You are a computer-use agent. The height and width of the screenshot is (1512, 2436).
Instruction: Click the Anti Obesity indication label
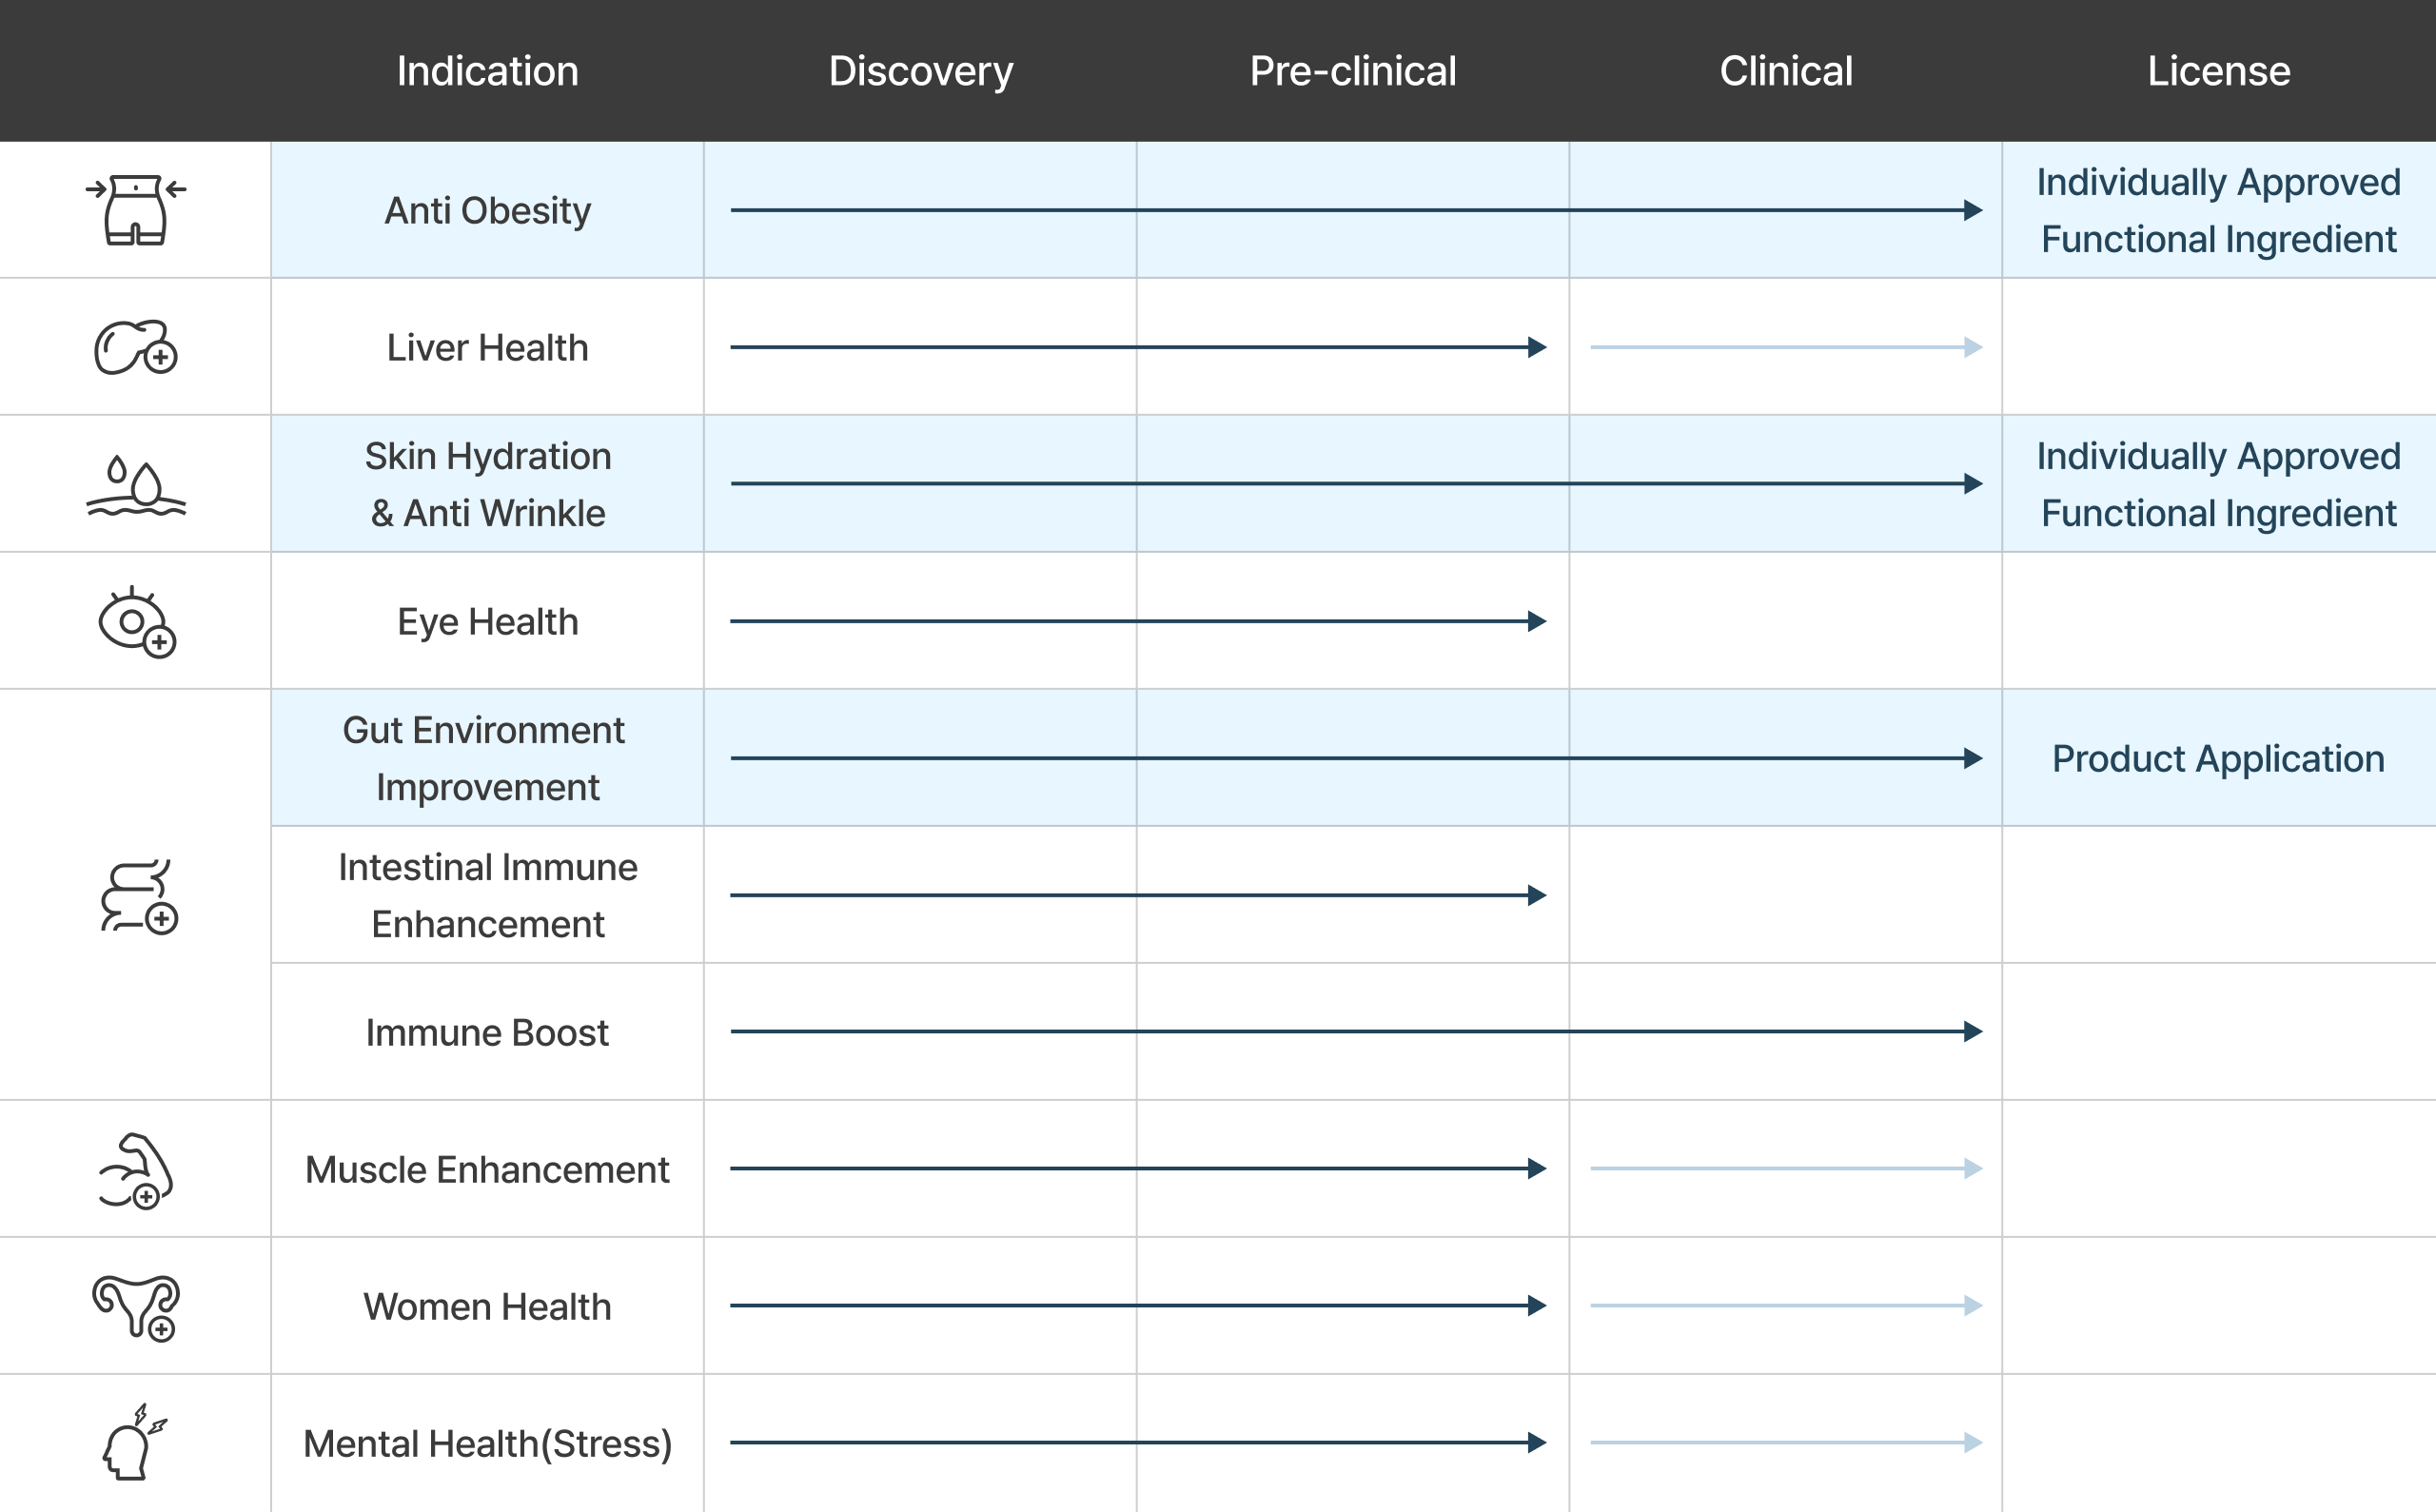click(487, 211)
